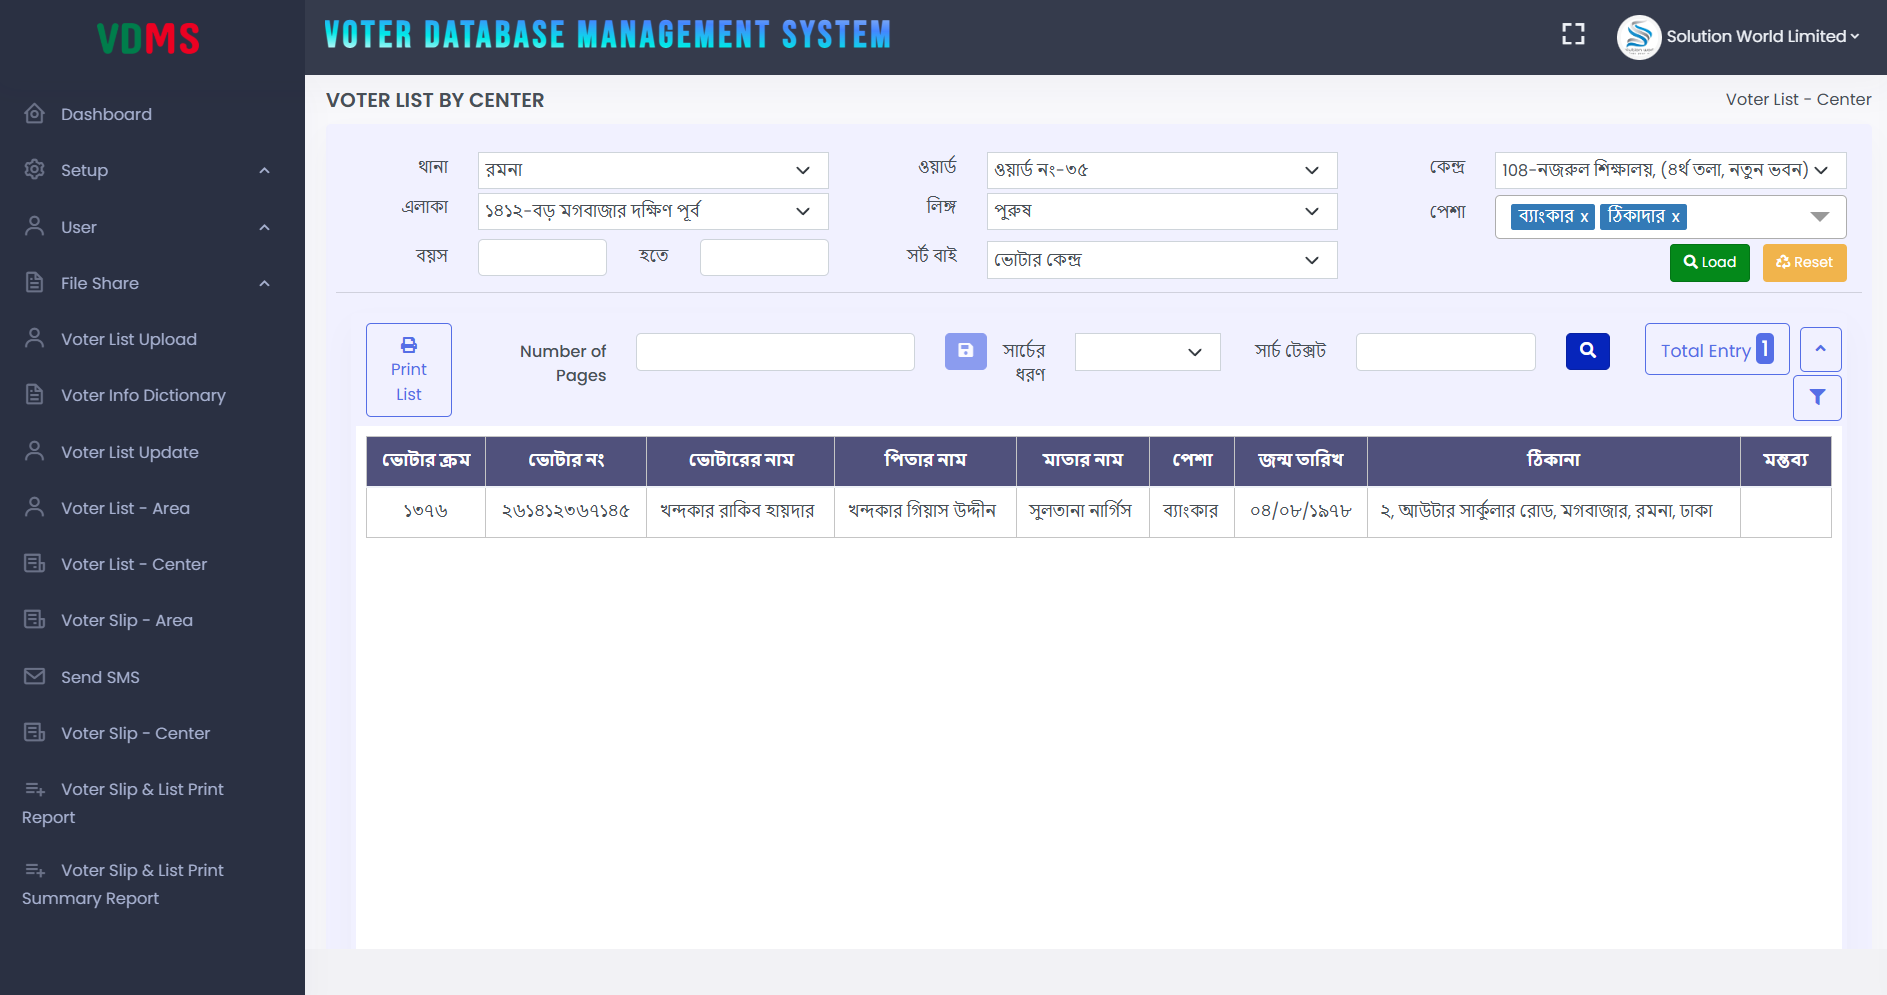Click the Total Entry button
This screenshot has height=995, width=1887.
pyautogui.click(x=1715, y=350)
